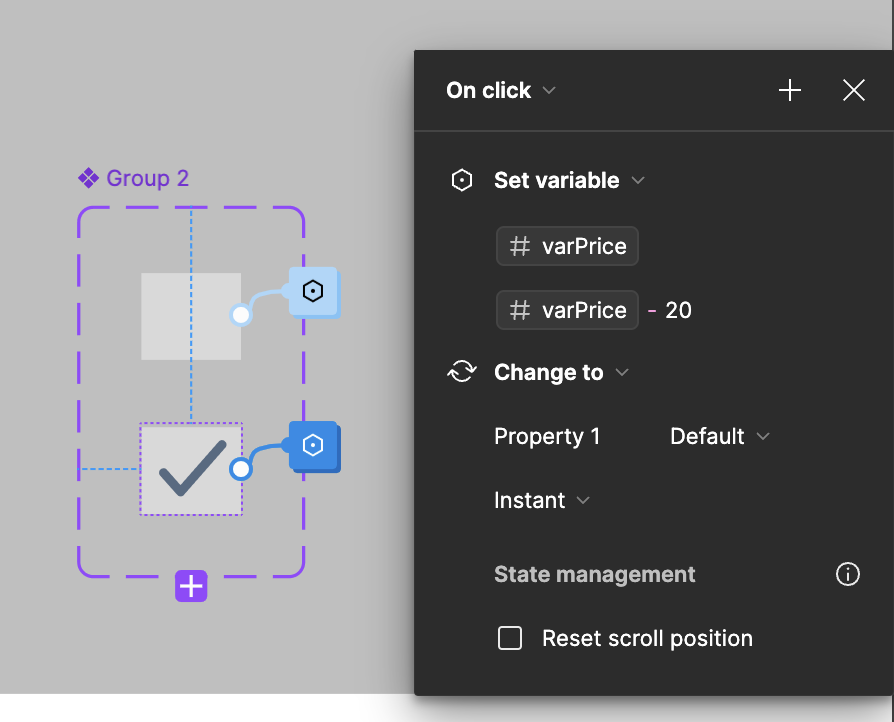This screenshot has width=894, height=722.
Task: Select the light blue interaction badge on top variant
Action: (314, 291)
